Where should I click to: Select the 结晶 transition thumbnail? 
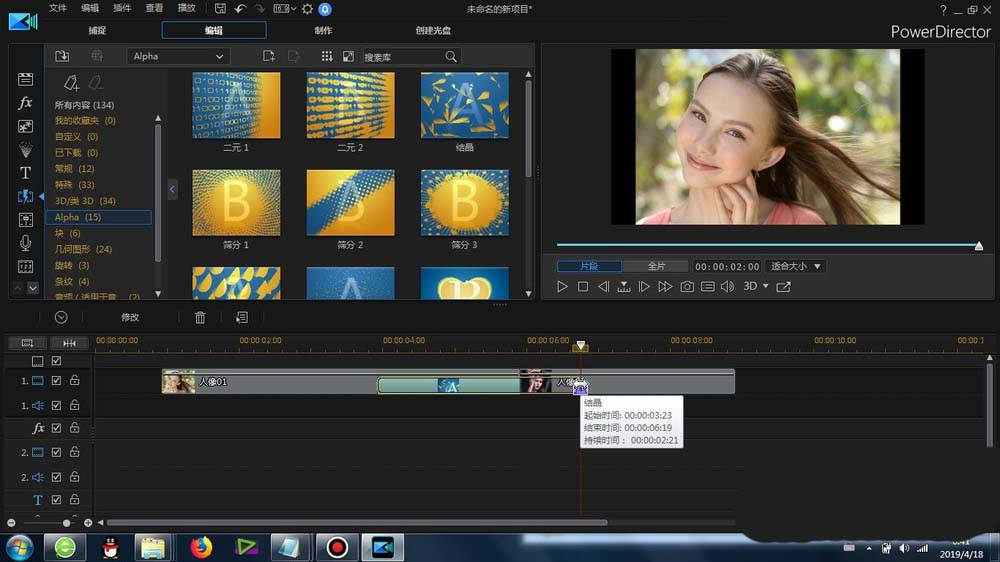[464, 106]
